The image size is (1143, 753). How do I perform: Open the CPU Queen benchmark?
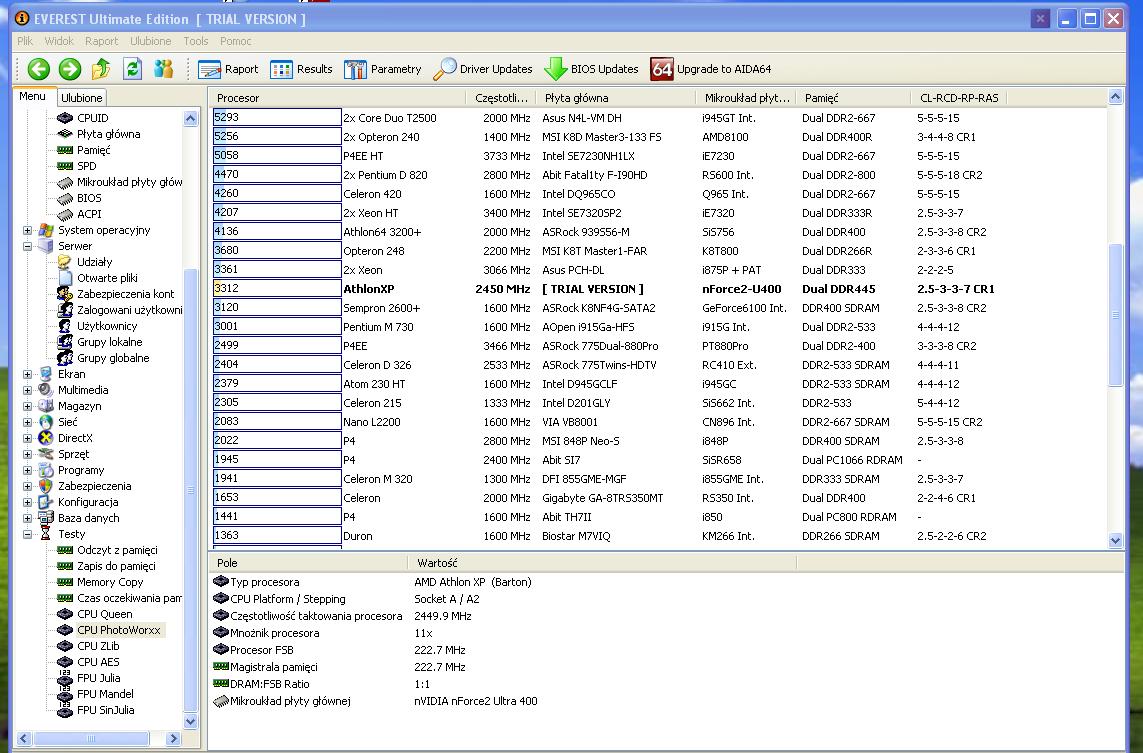[105, 615]
